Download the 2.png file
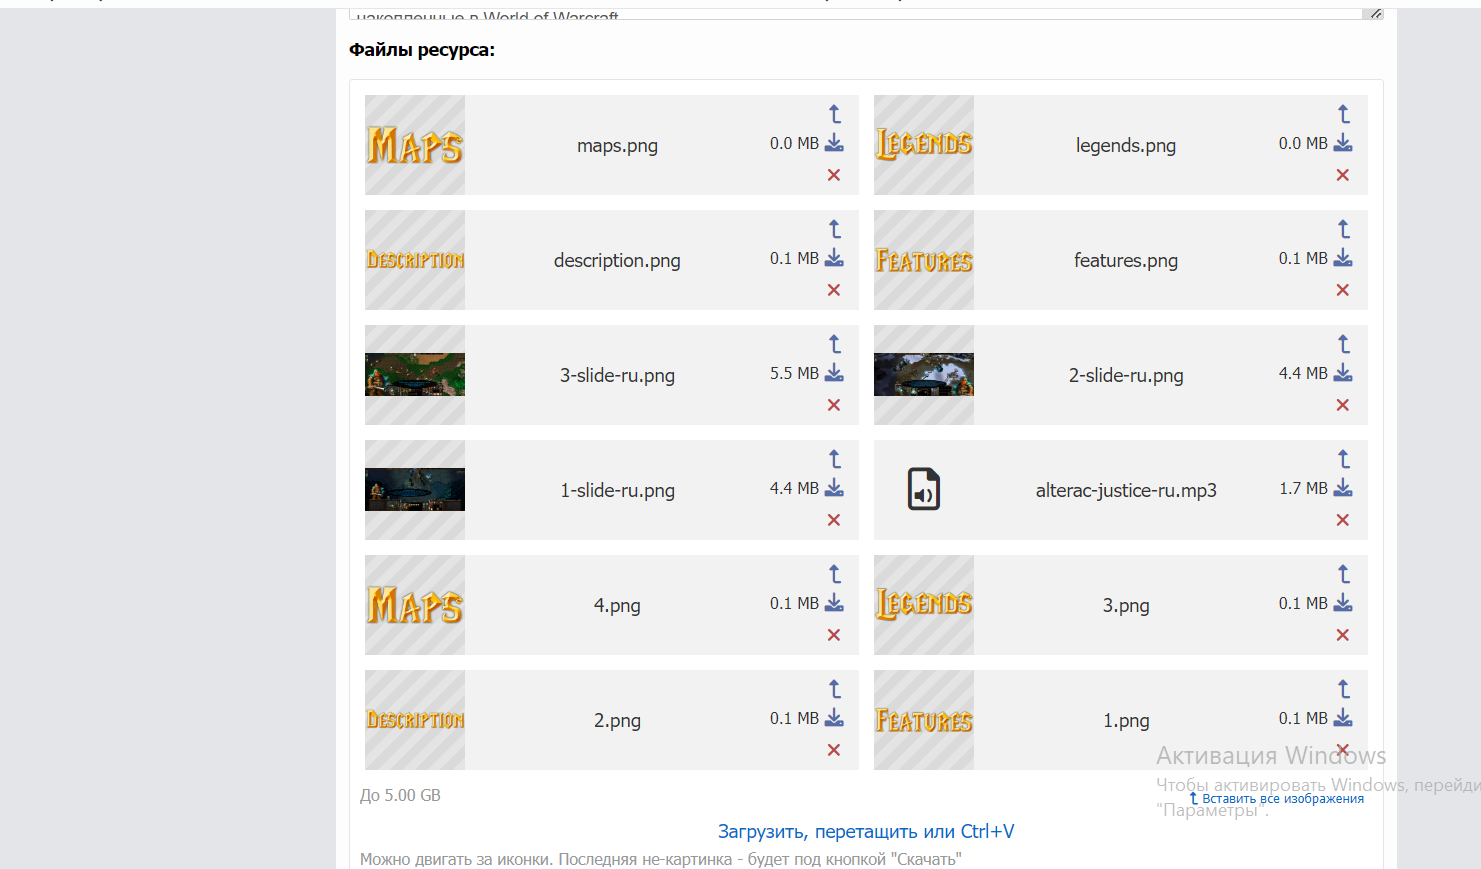The height and width of the screenshot is (869, 1481). (x=834, y=718)
